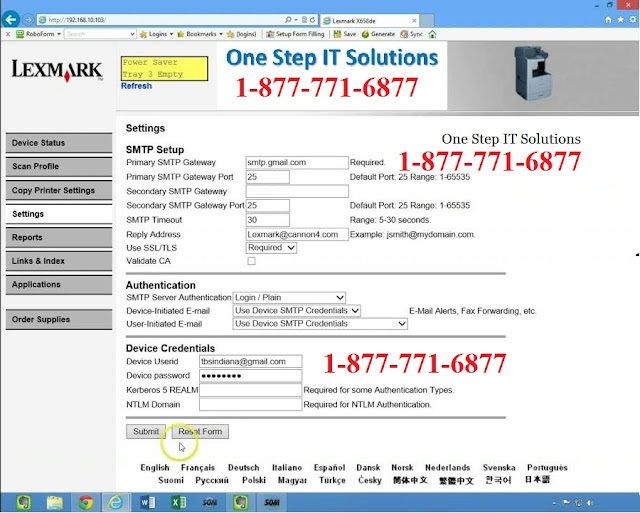
Task: Open Use SSL/TLS dropdown
Action: pyautogui.click(x=271, y=248)
